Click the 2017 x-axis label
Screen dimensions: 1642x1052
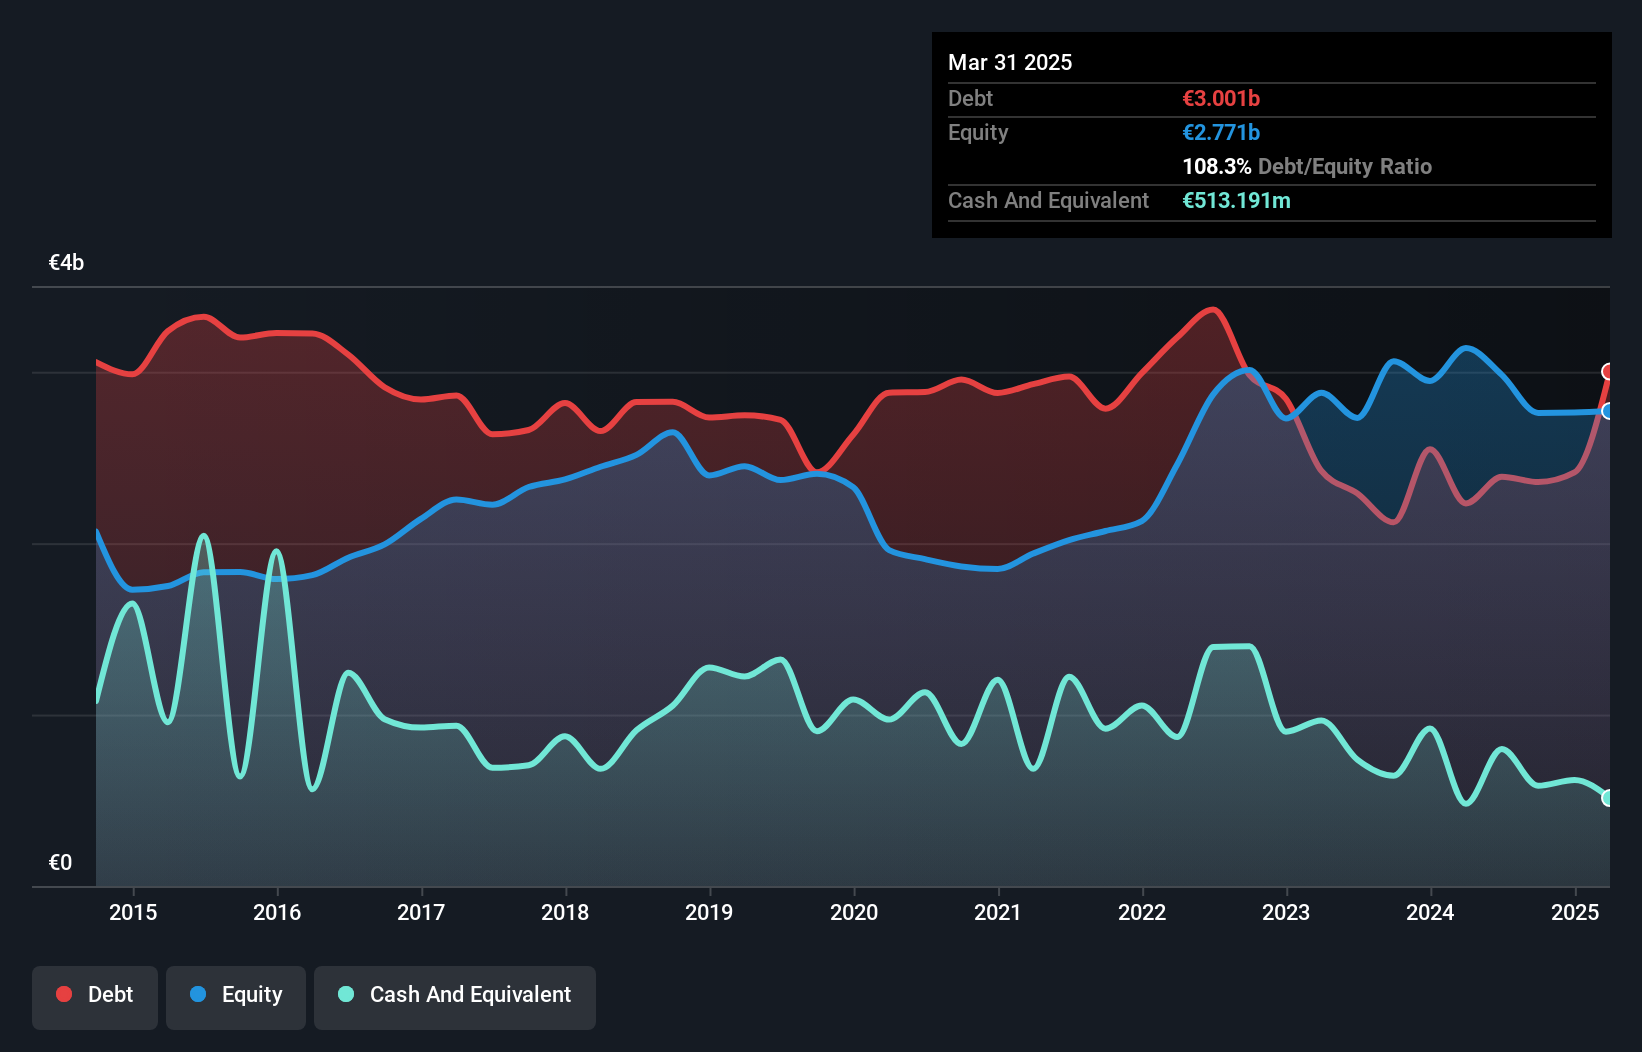tap(421, 912)
